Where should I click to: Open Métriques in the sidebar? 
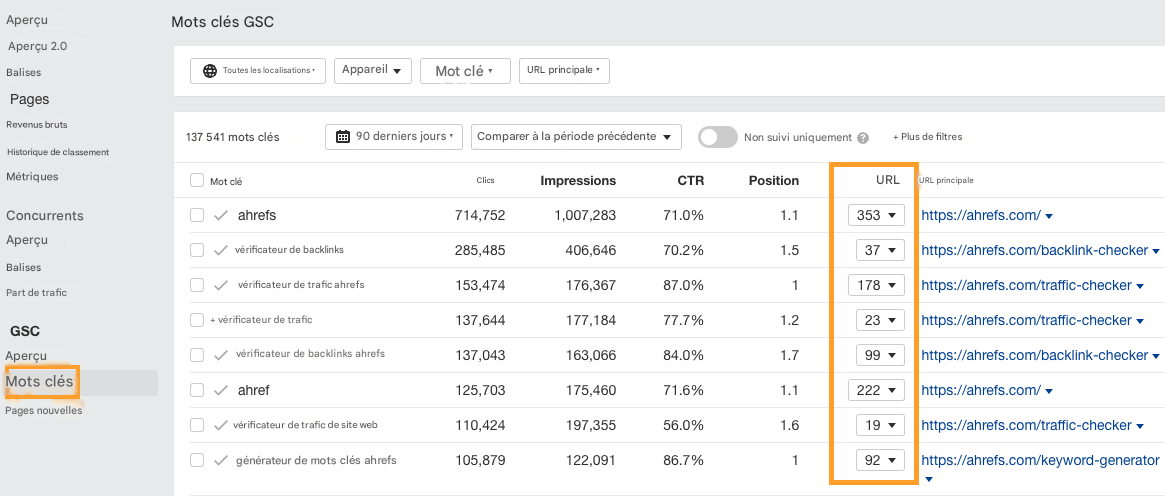(x=32, y=177)
